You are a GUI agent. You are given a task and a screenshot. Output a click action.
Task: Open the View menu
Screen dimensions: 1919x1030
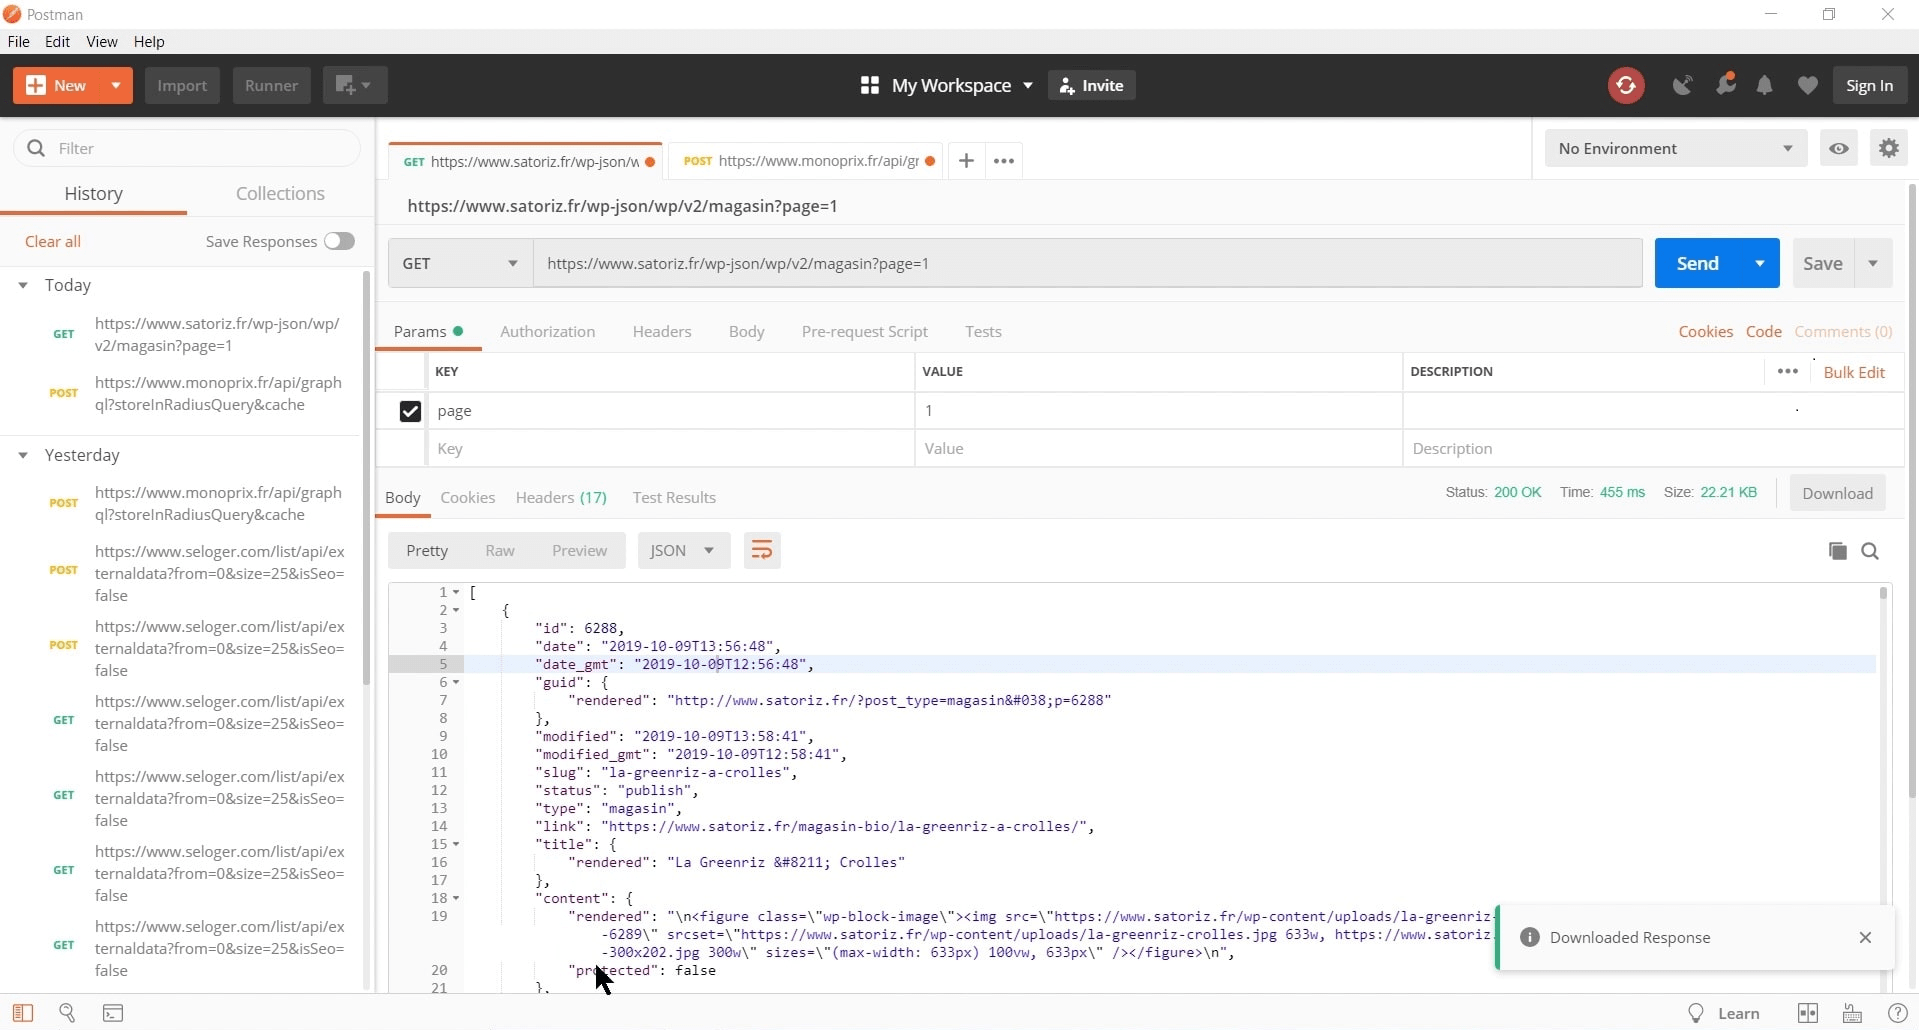pyautogui.click(x=102, y=42)
